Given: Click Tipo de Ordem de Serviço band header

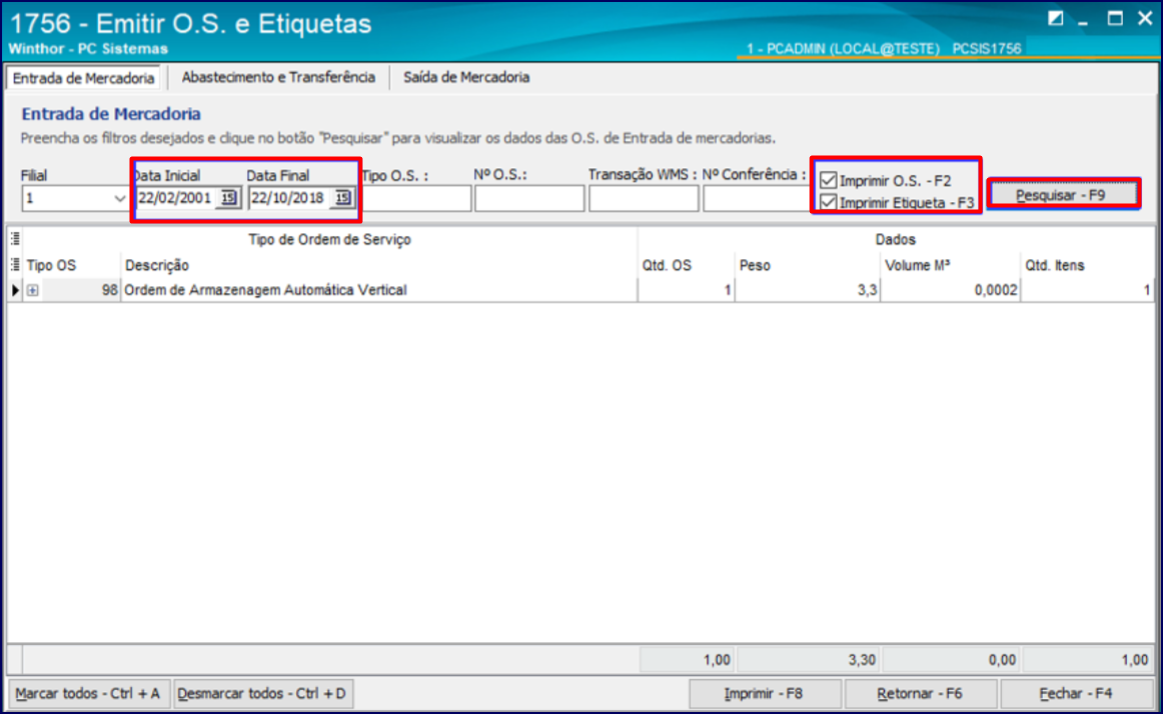Looking at the screenshot, I should tap(329, 239).
